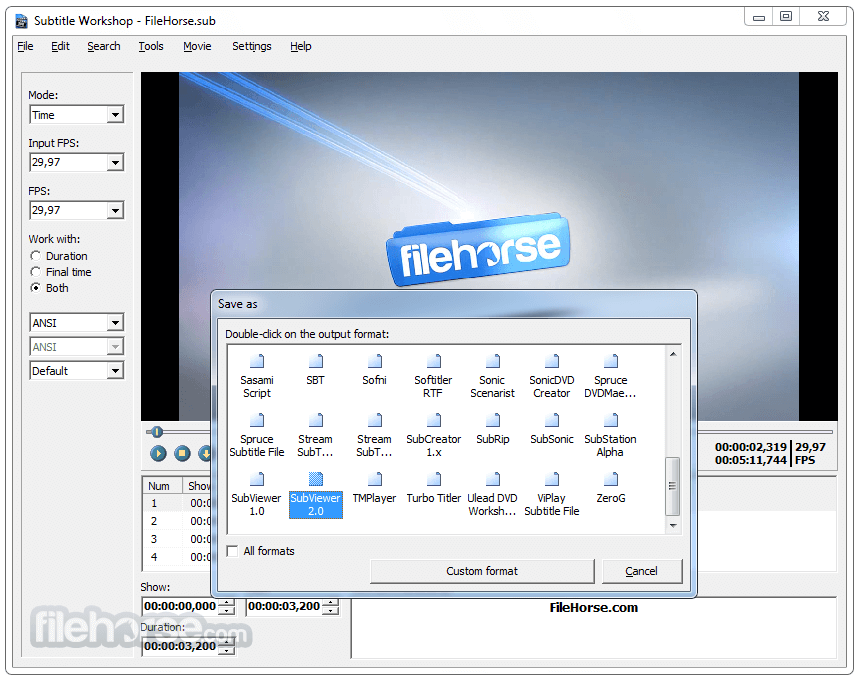Click the Custom format button

tap(482, 571)
